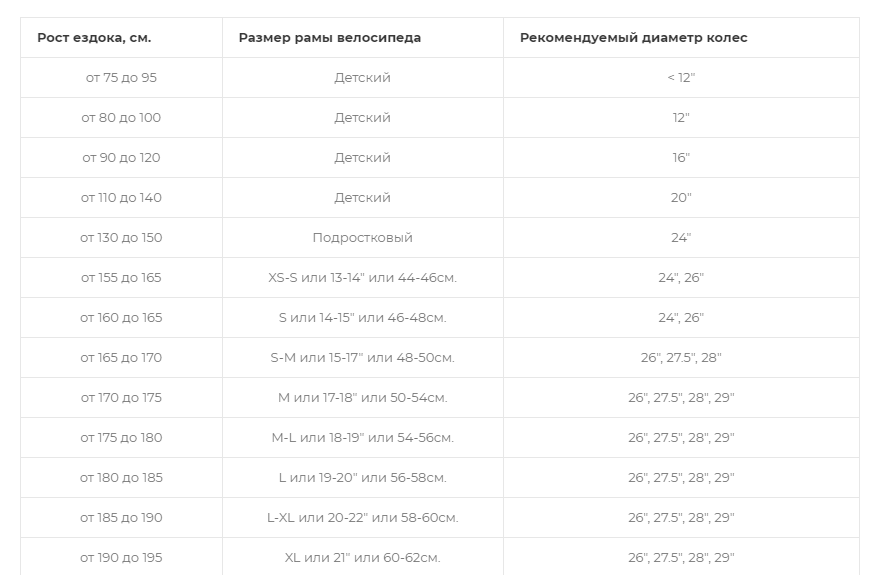Image resolution: width=875 pixels, height=575 pixels.
Task: Click the '< 12"' wheel diameter cell
Action: (681, 78)
